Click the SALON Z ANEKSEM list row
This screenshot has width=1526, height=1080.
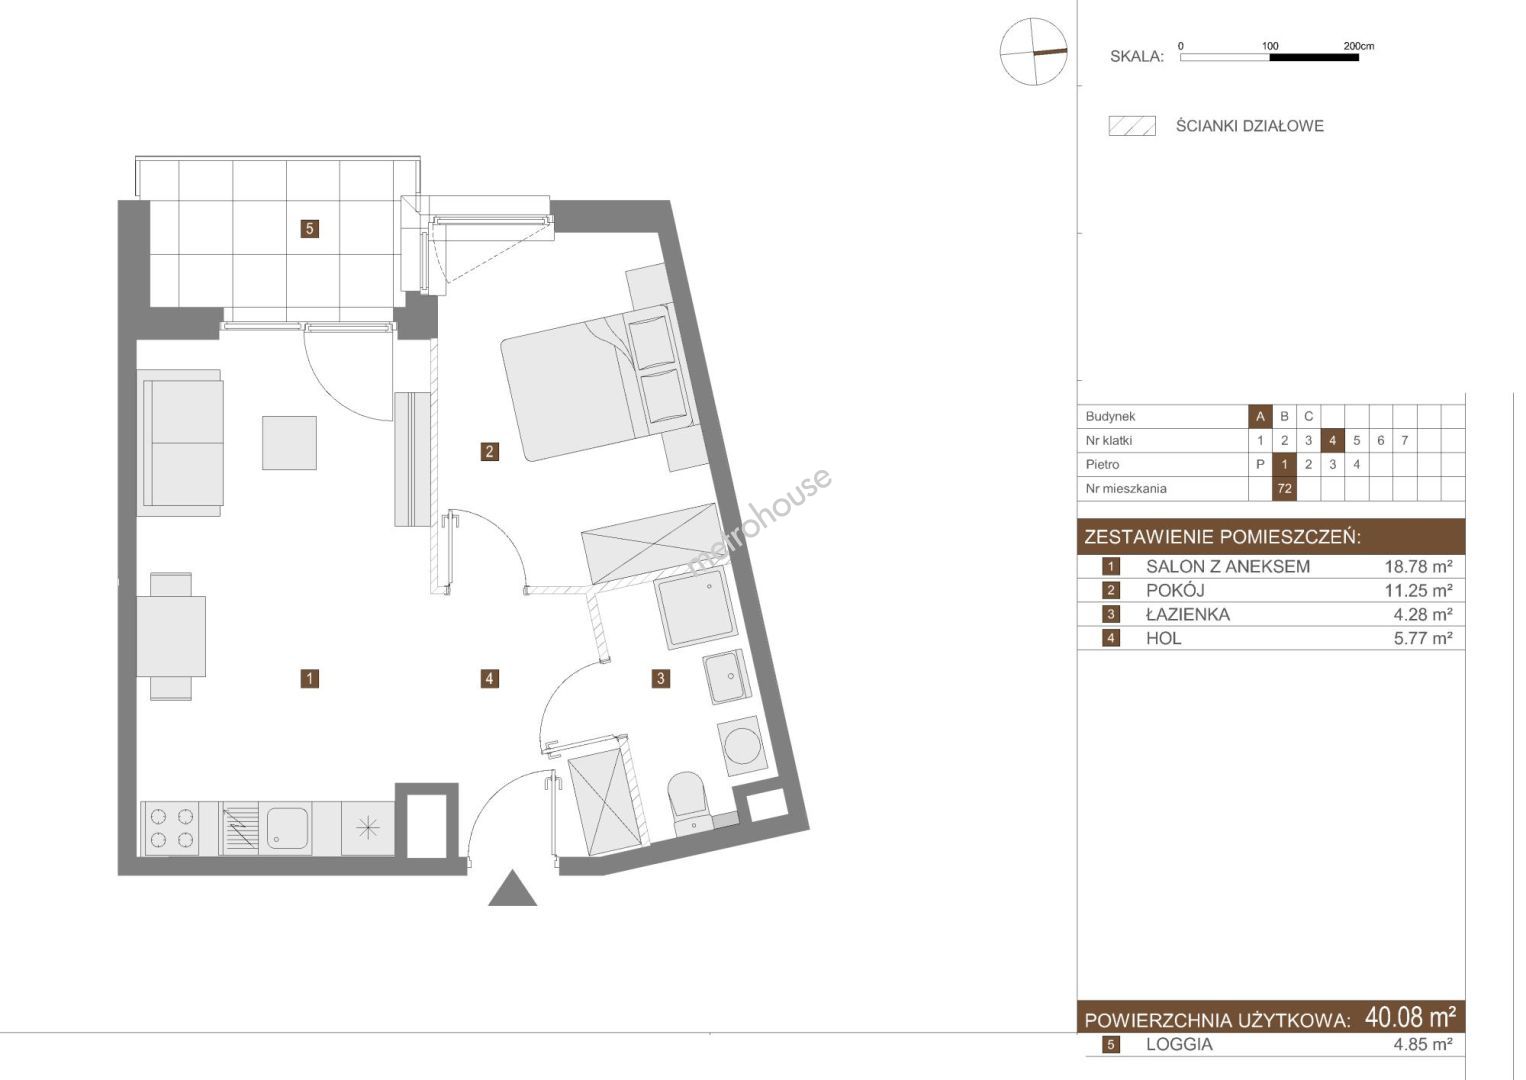pyautogui.click(x=1270, y=566)
